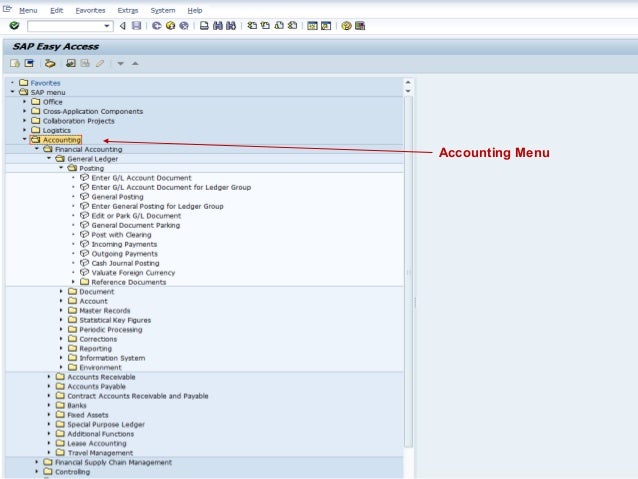Click the SAP Menu icon

29,63
